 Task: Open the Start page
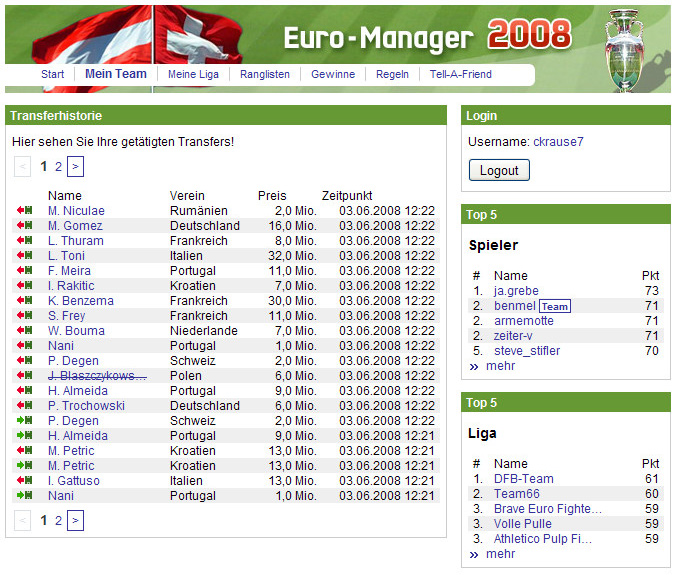(53, 74)
